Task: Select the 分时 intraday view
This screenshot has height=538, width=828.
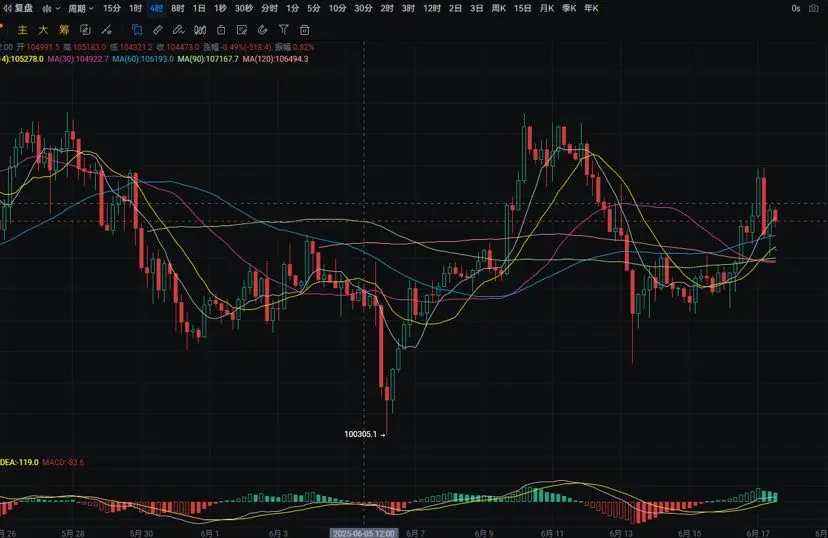Action: 269,8
